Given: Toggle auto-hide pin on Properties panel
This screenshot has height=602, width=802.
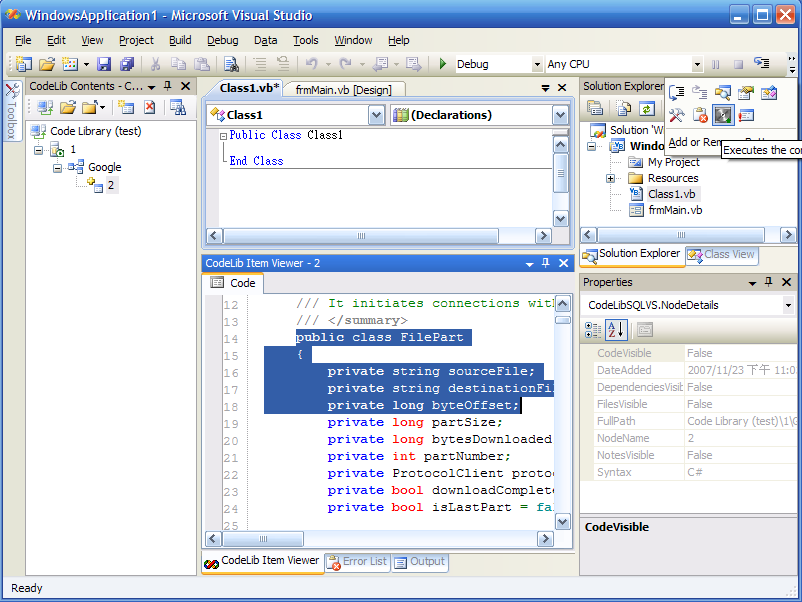Looking at the screenshot, I should 768,282.
